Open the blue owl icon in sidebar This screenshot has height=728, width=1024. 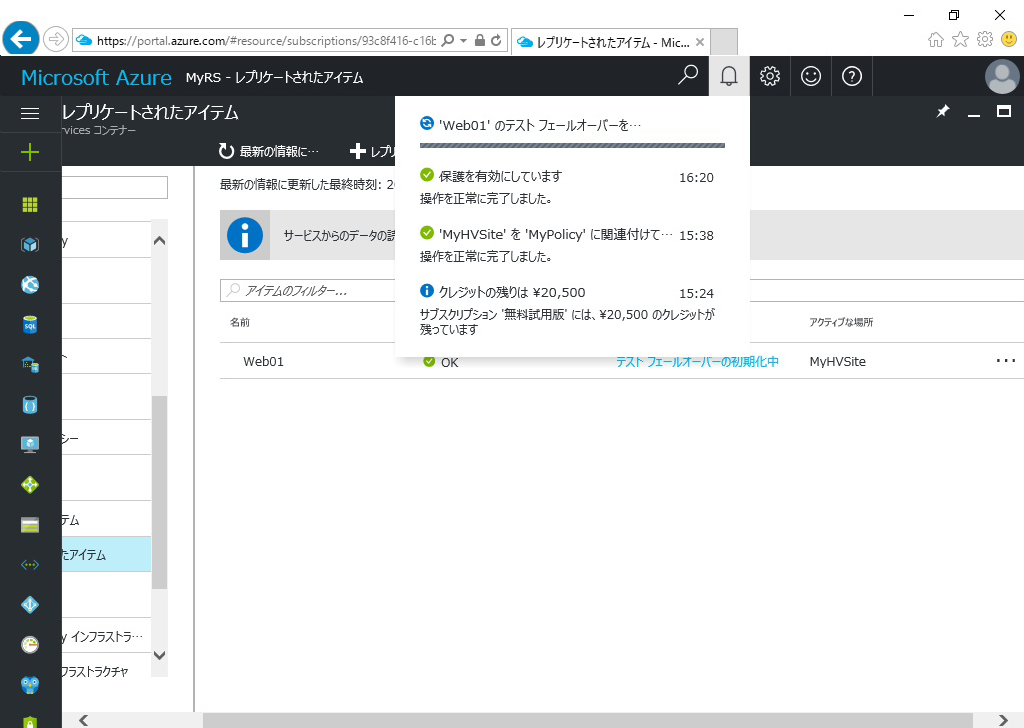30,684
